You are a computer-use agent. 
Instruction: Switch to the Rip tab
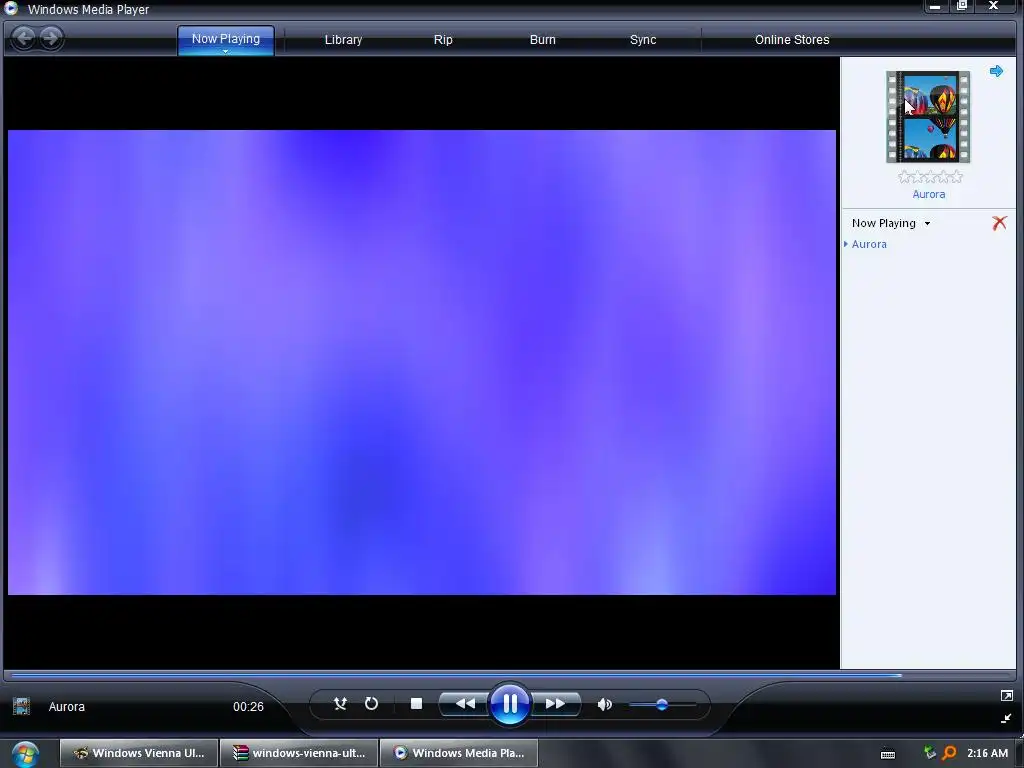click(443, 40)
